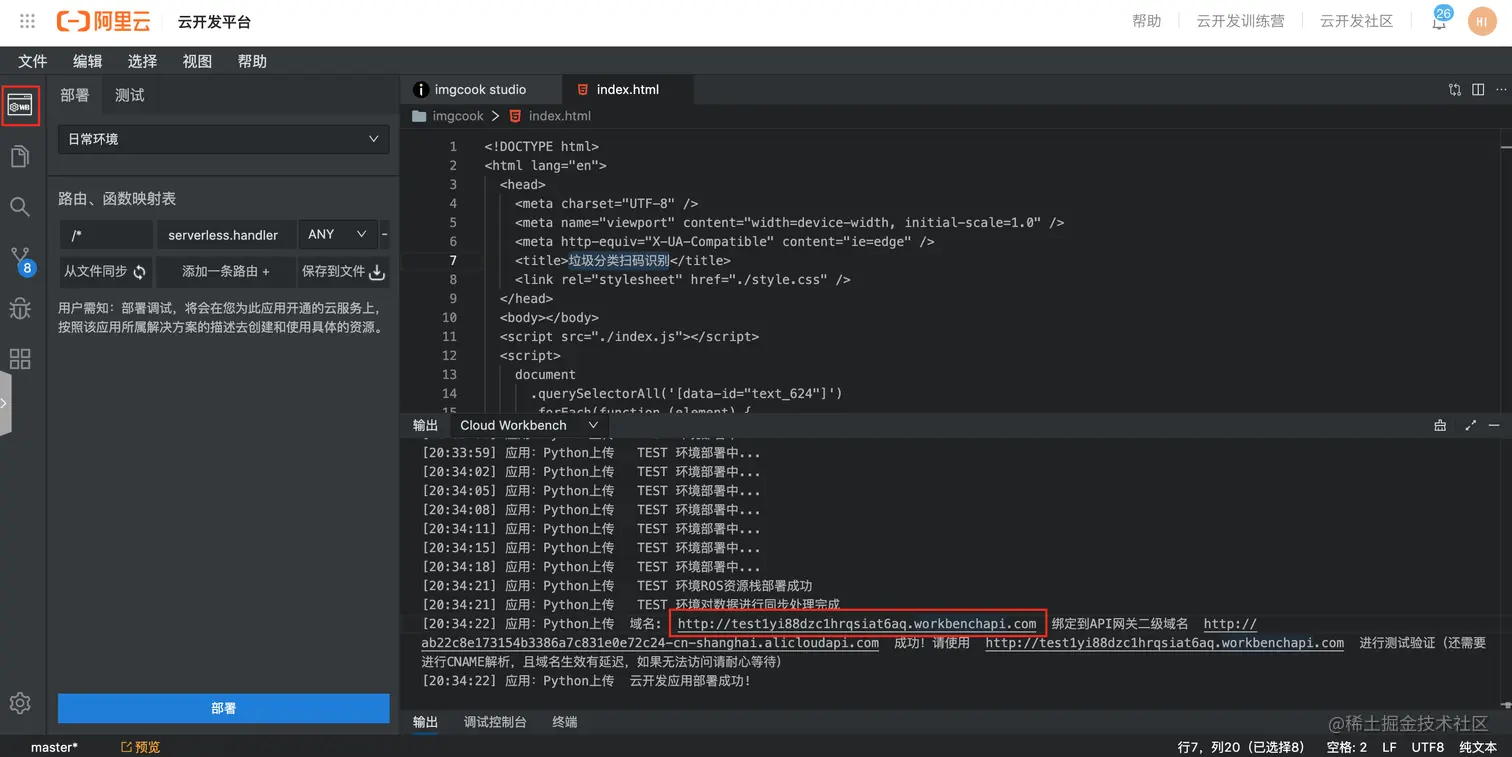1512x757 pixels.
Task: Switch to the 部署 tab
Action: [x=75, y=95]
